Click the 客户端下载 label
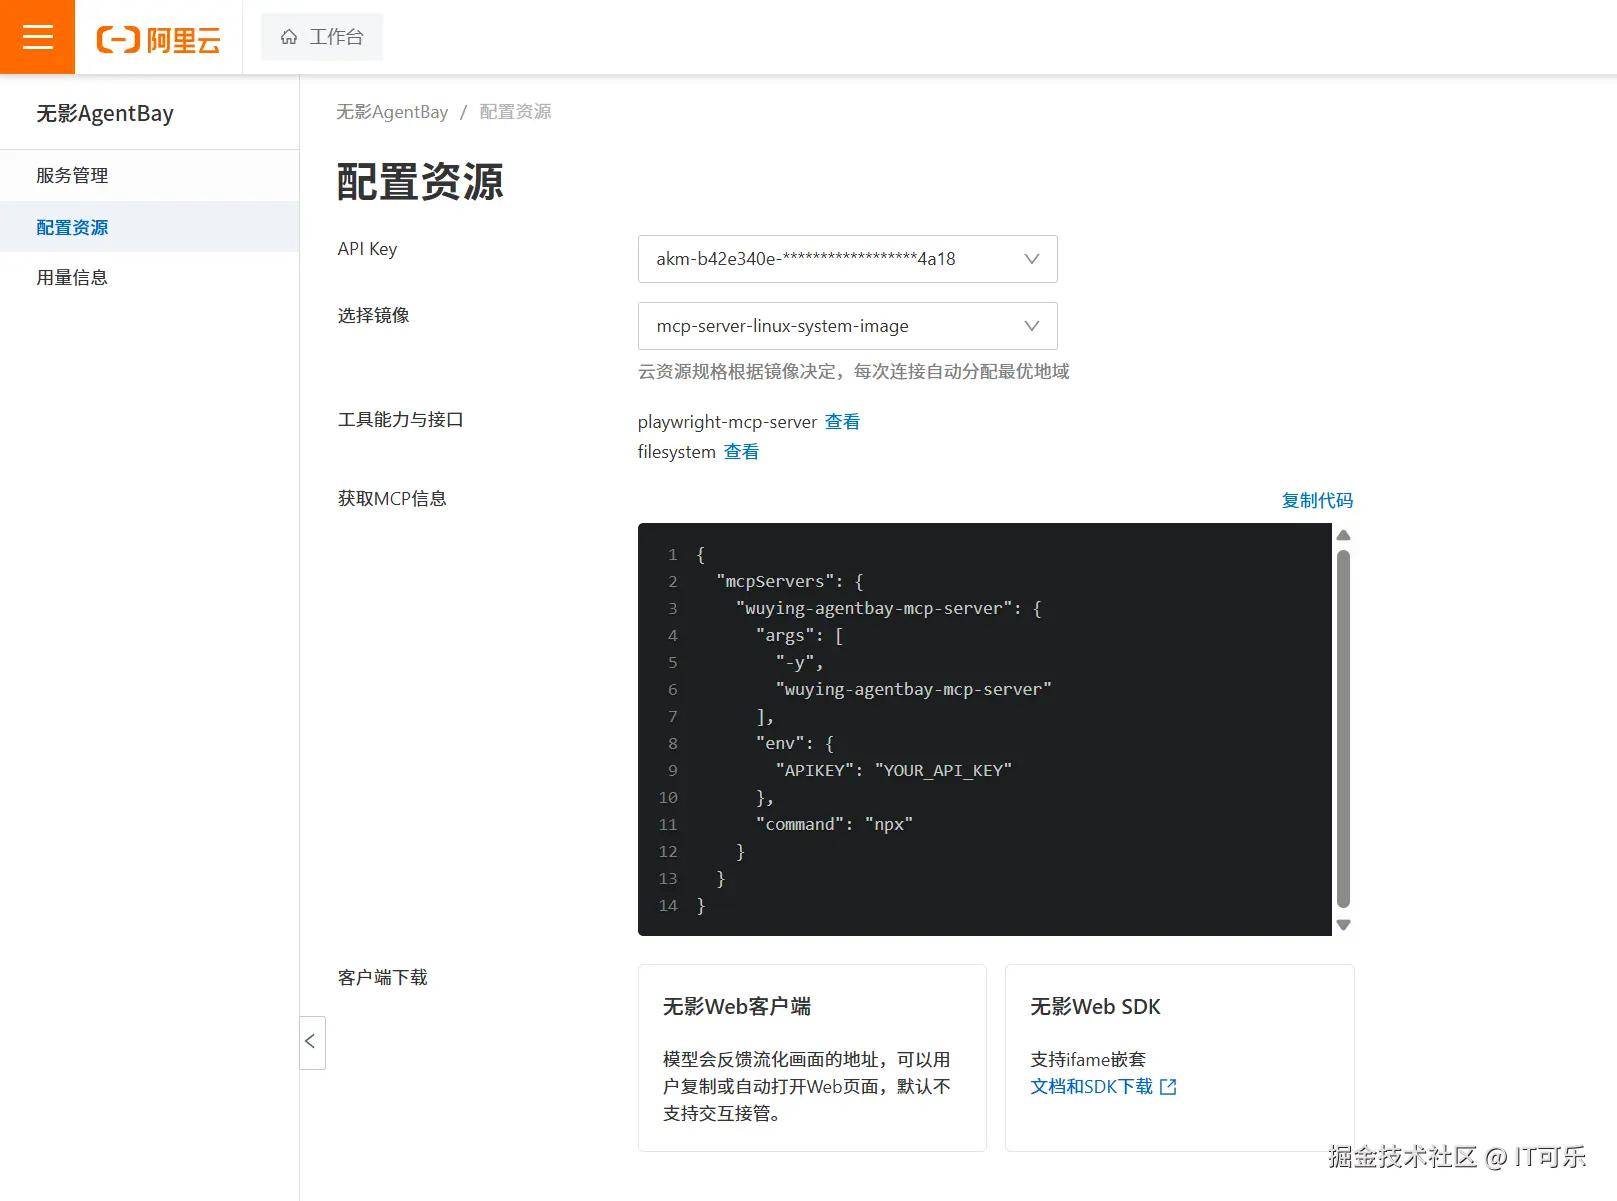Viewport: 1617px width, 1201px height. tap(383, 977)
